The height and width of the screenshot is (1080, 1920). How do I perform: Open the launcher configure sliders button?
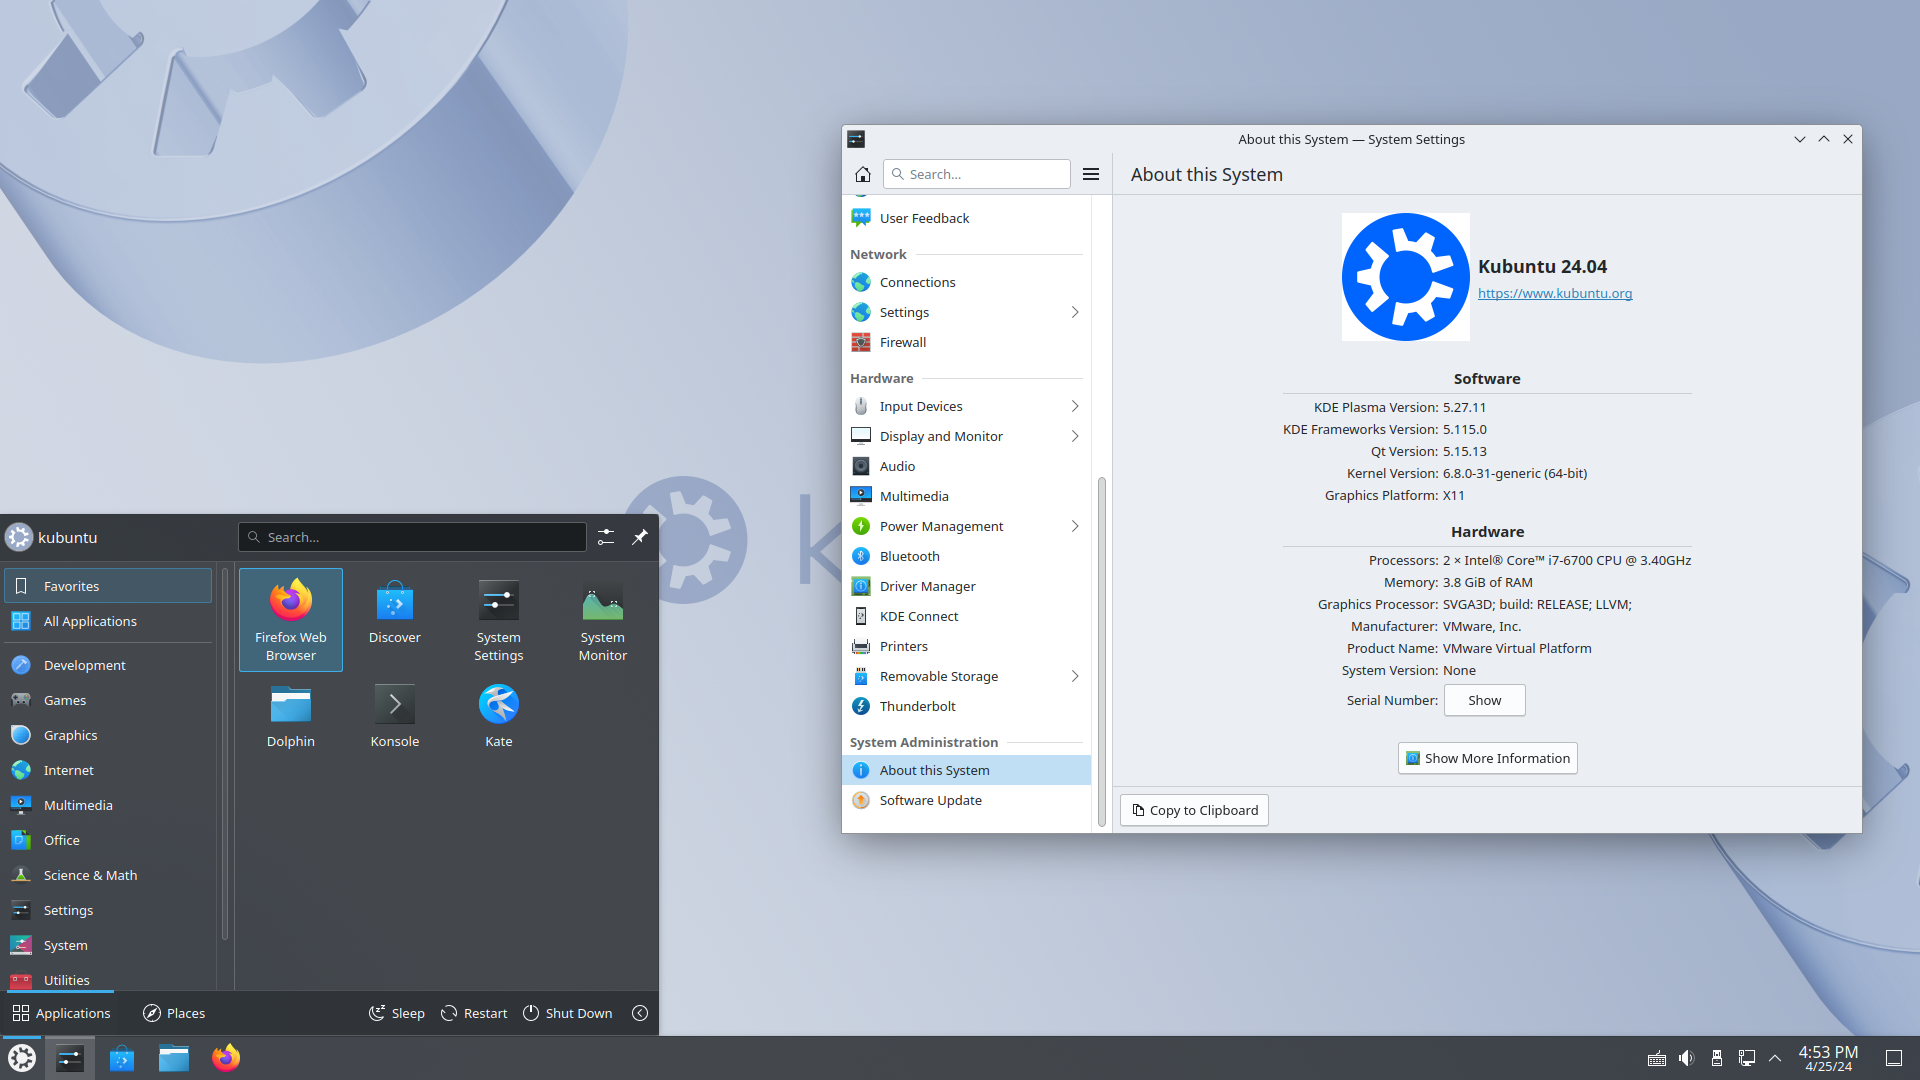606,537
